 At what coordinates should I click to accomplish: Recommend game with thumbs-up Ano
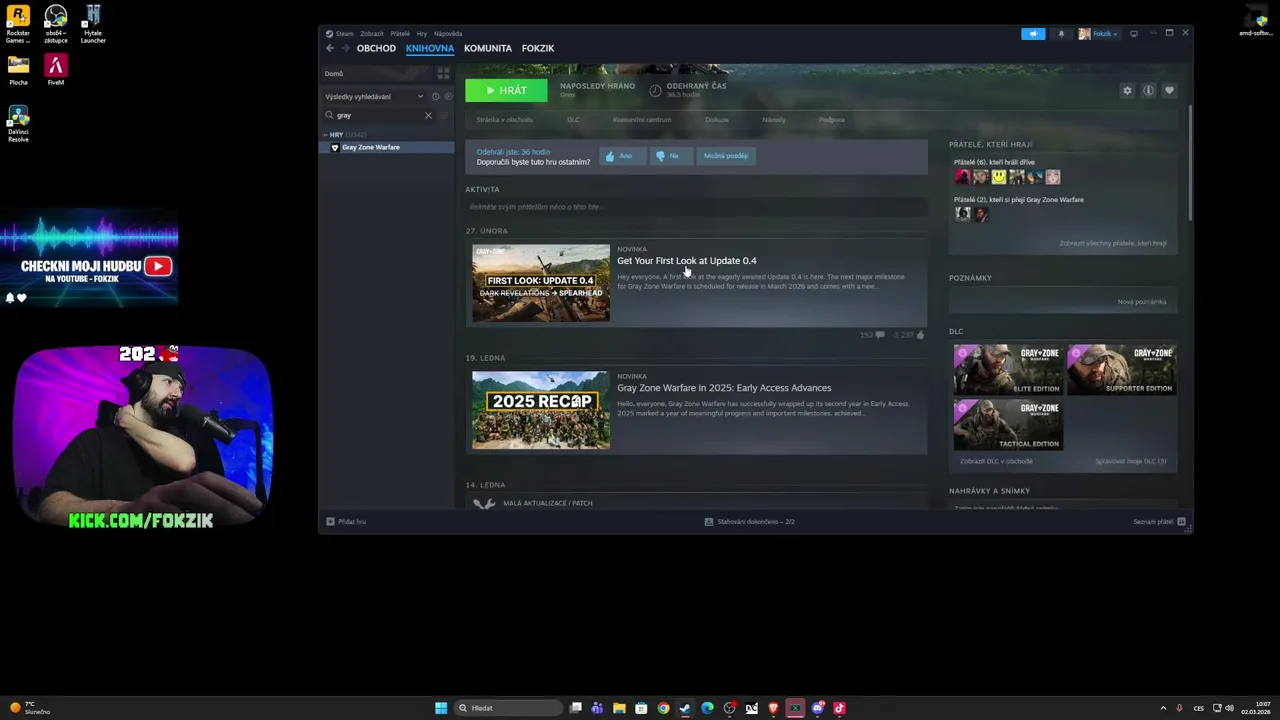[620, 156]
